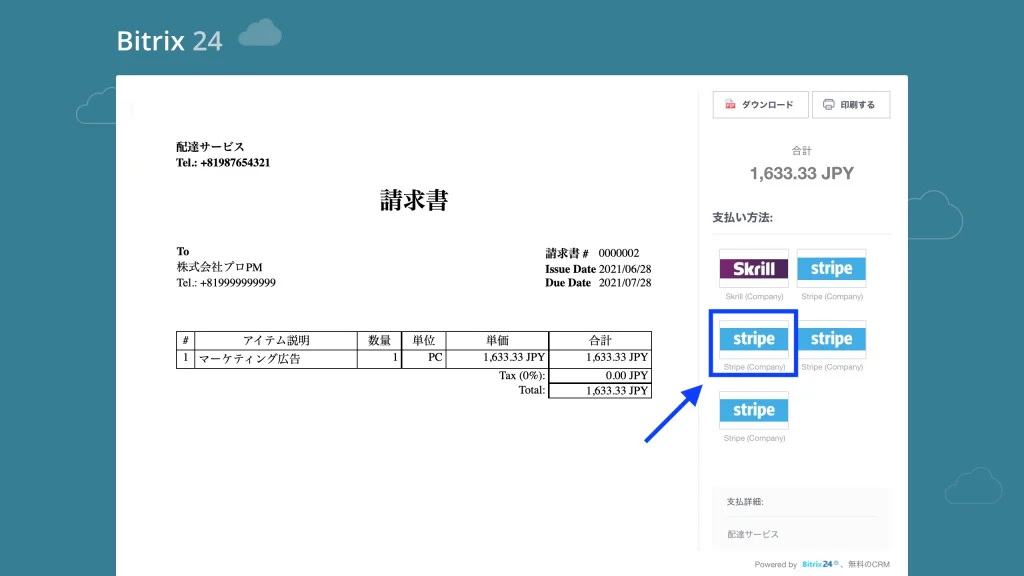Click the マーケティング広告 item row
The width and height of the screenshot is (1024, 576).
click(414, 359)
